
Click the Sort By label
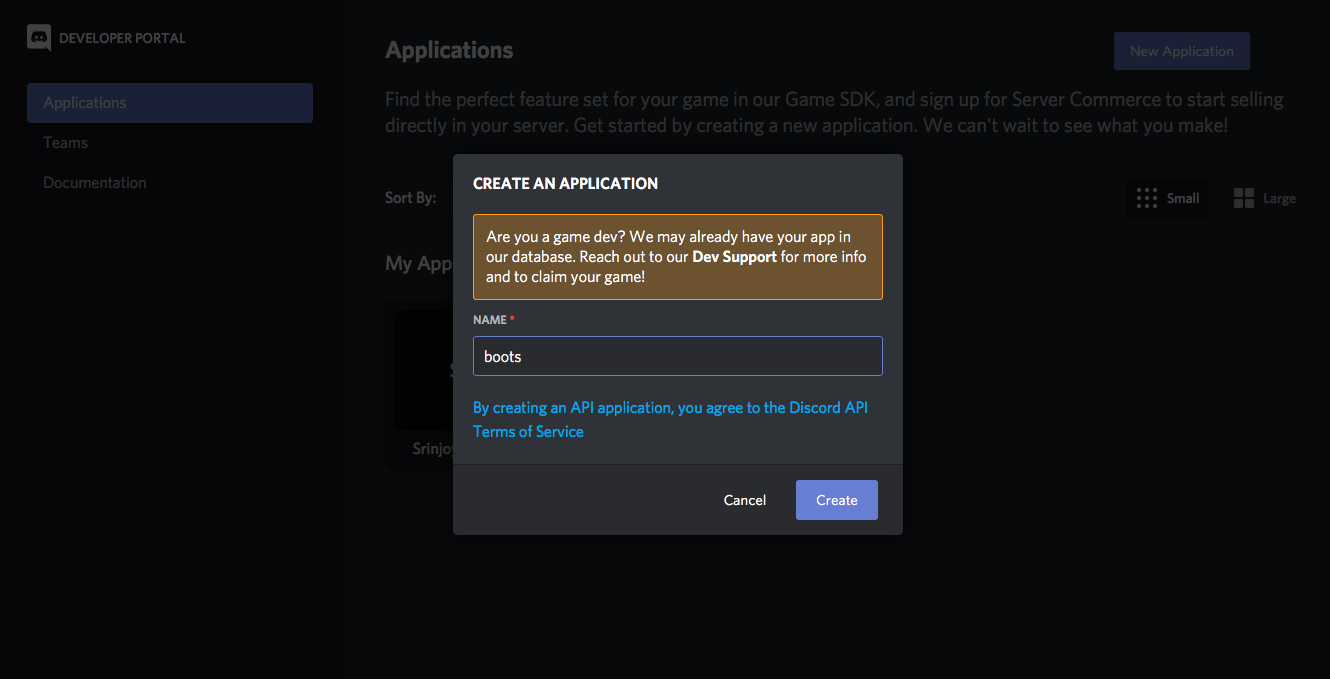(411, 198)
